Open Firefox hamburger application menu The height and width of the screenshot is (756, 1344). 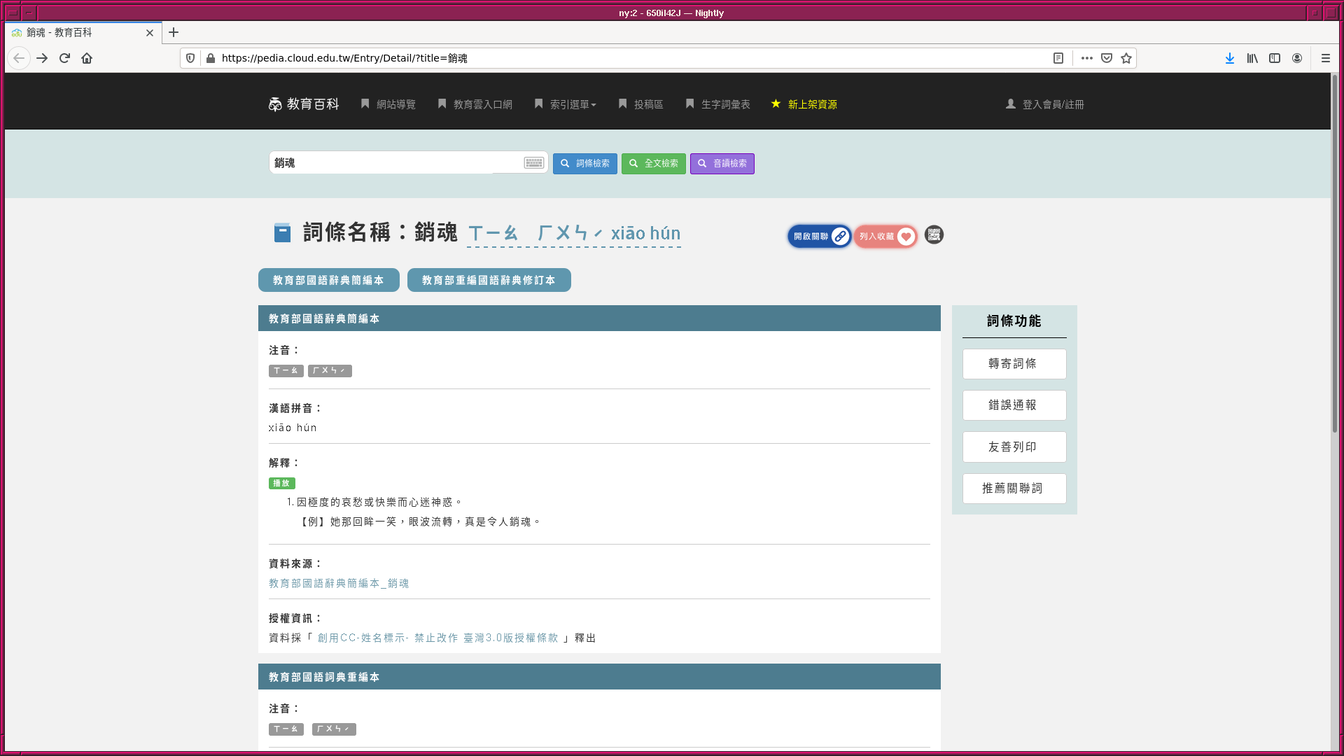pos(1325,58)
